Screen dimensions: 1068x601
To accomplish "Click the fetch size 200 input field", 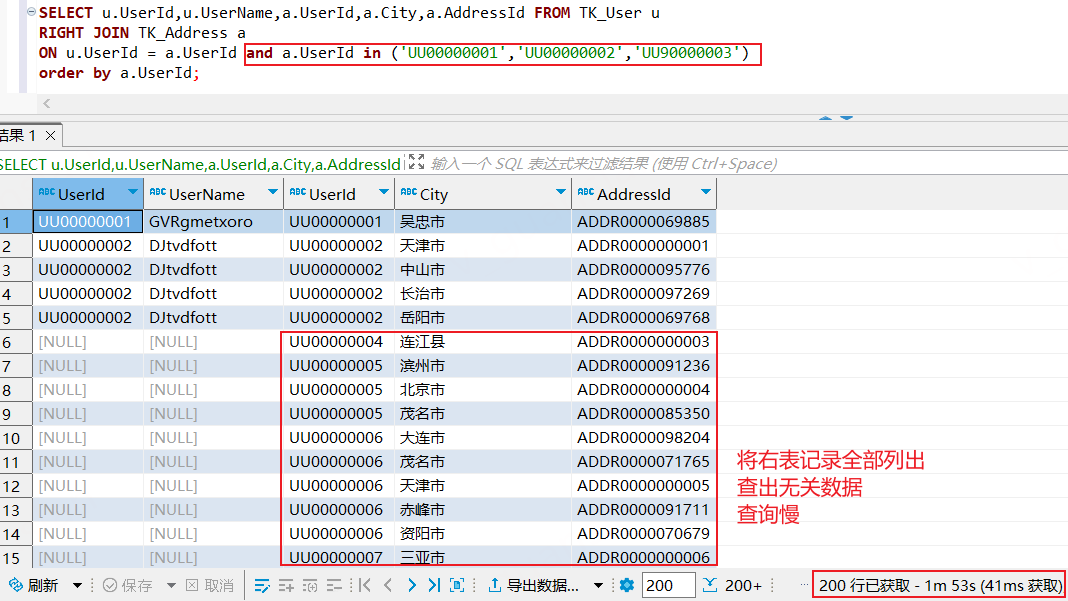I will coord(668,585).
